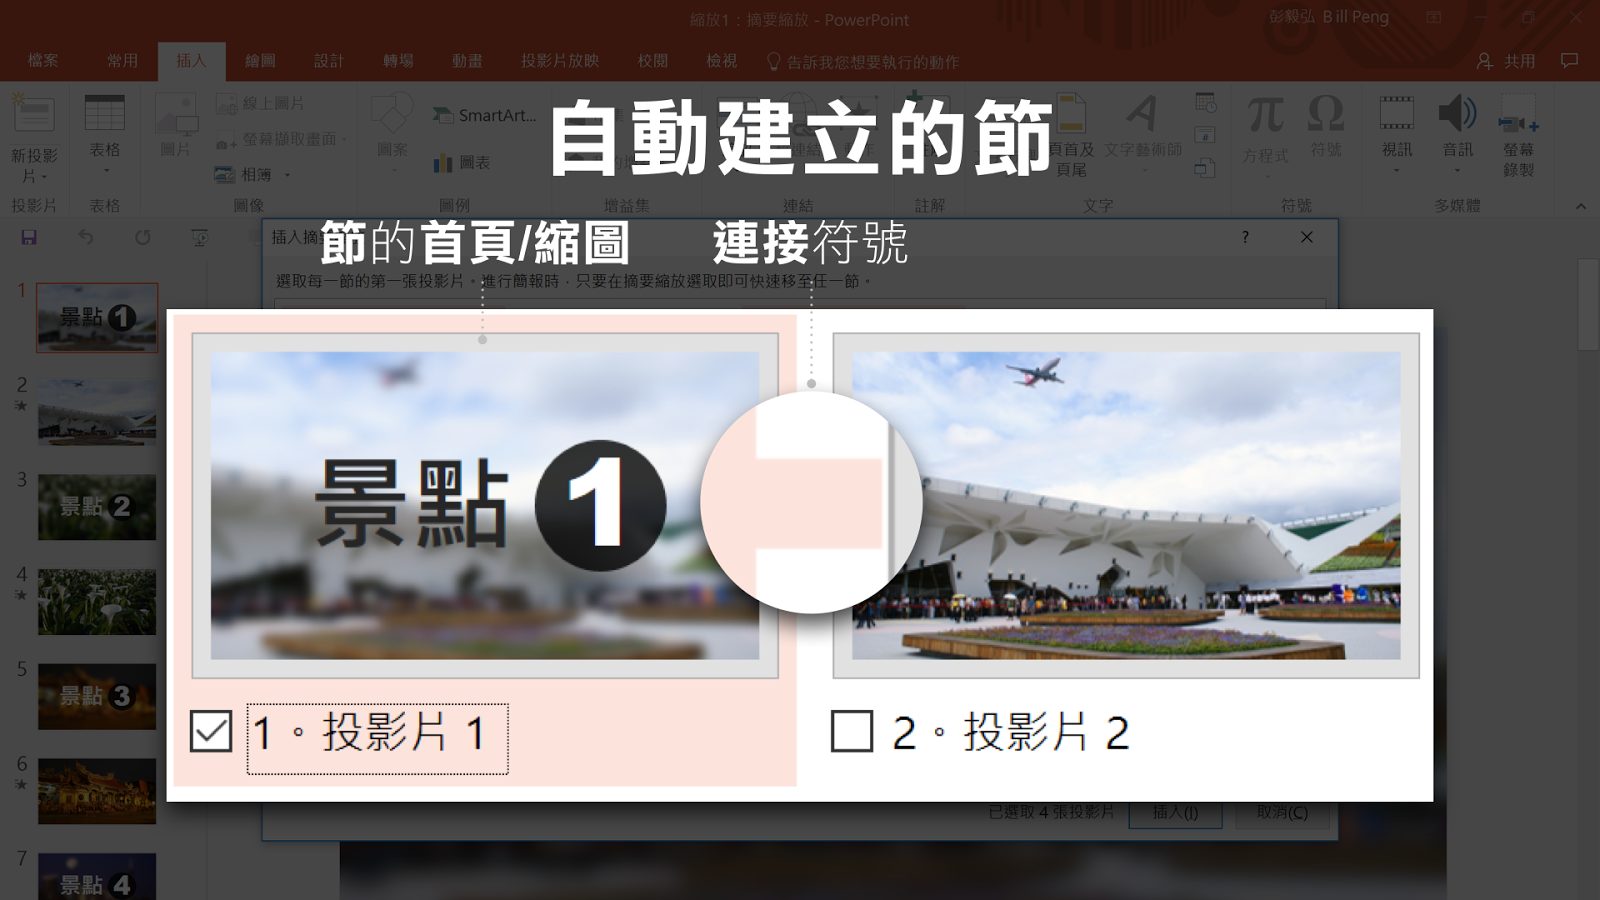Check the 投影片 2 checkbox
The width and height of the screenshot is (1600, 900).
852,732
